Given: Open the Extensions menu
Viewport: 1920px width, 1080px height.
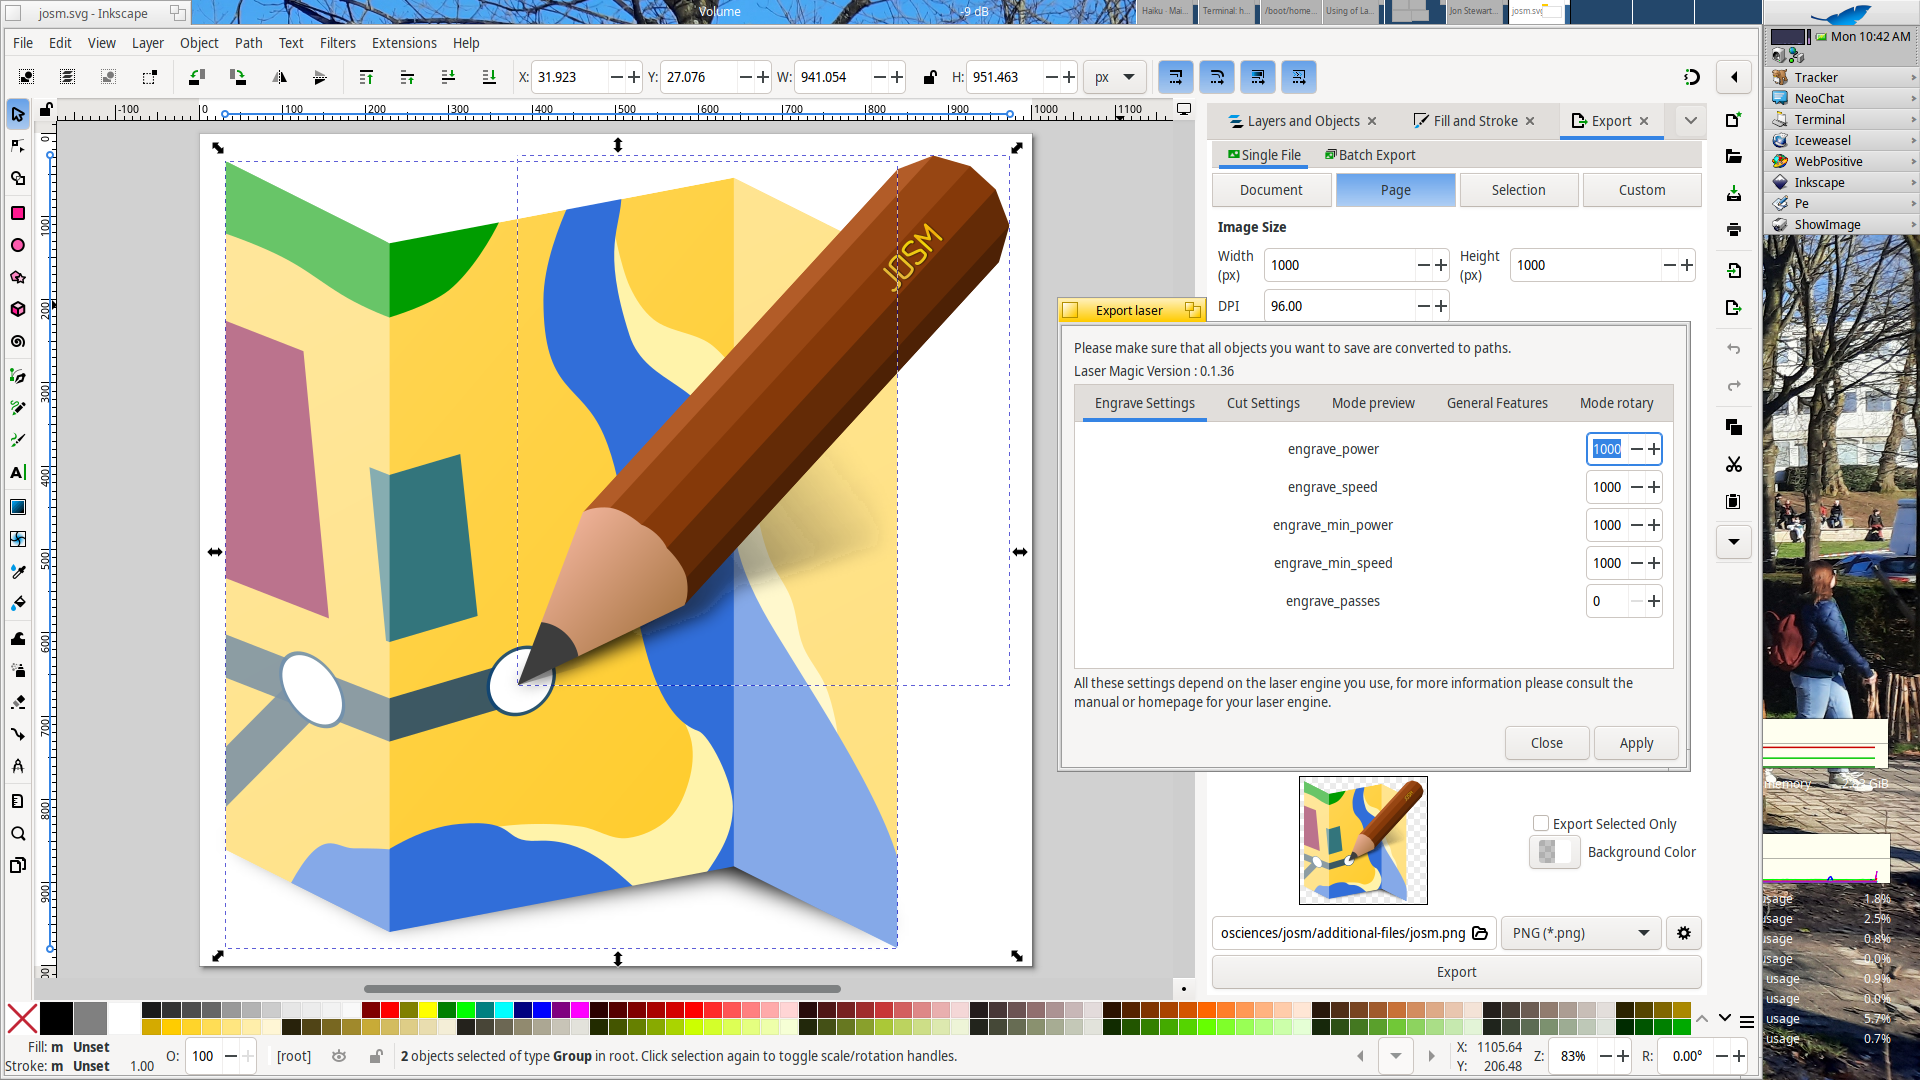Looking at the screenshot, I should [x=404, y=43].
